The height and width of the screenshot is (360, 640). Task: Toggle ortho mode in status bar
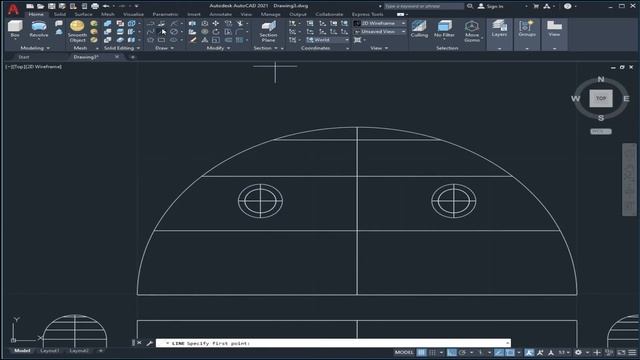coord(451,352)
